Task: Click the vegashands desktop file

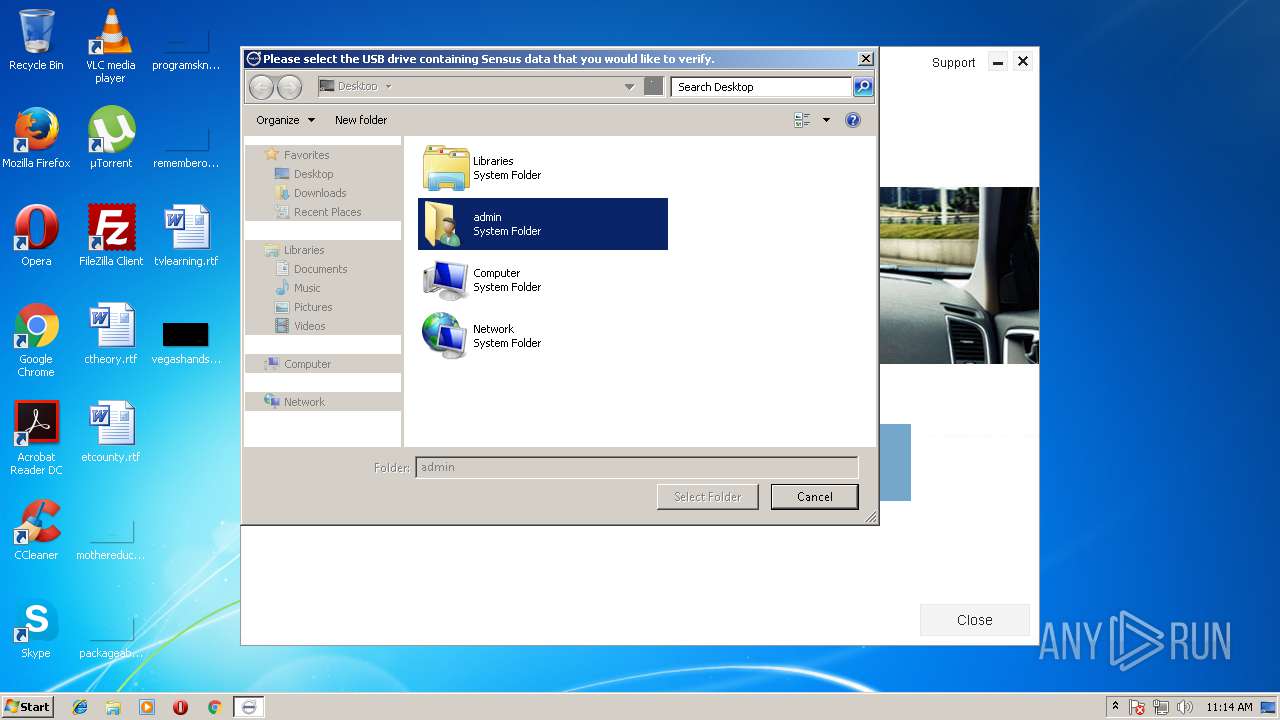Action: point(186,341)
